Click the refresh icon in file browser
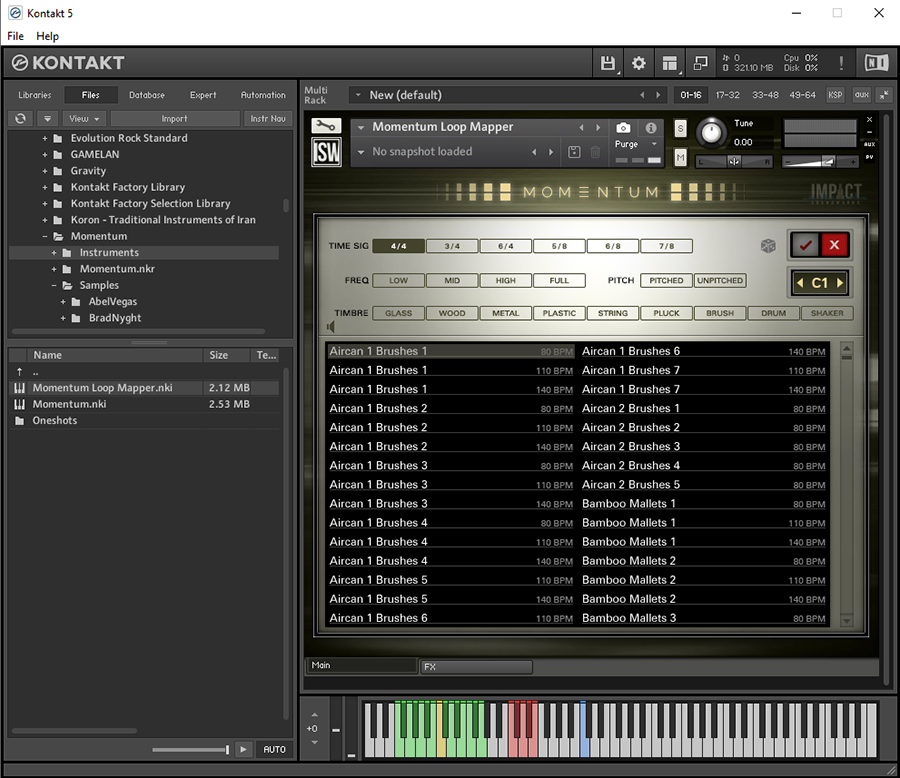This screenshot has width=900, height=778. tap(21, 118)
